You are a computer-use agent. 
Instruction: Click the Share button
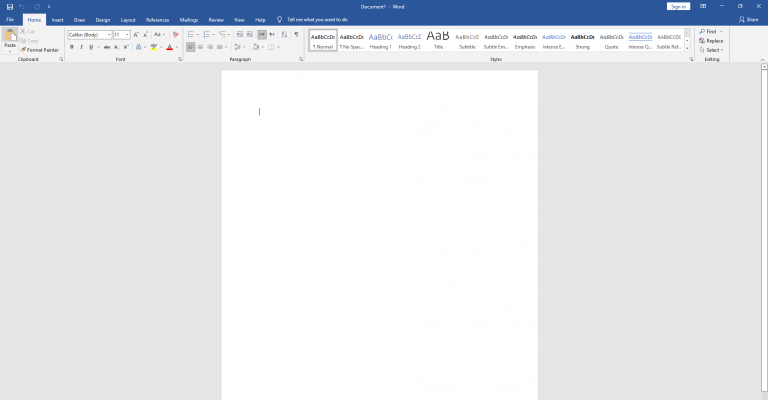pyautogui.click(x=748, y=20)
